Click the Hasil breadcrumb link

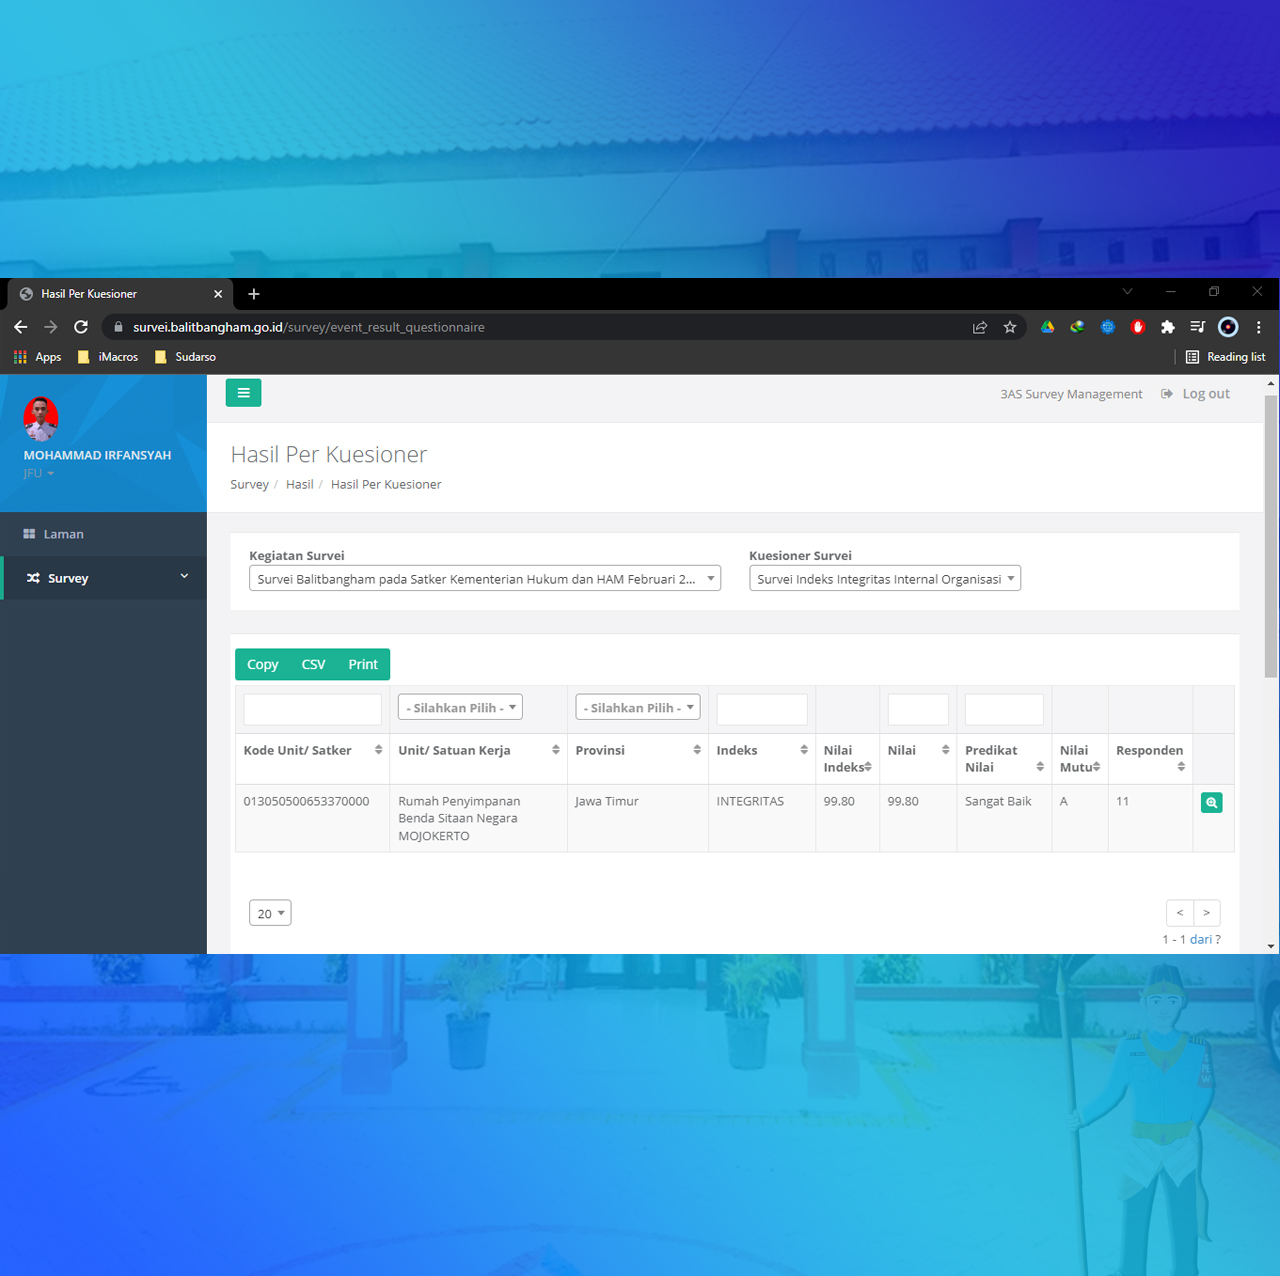[299, 484]
